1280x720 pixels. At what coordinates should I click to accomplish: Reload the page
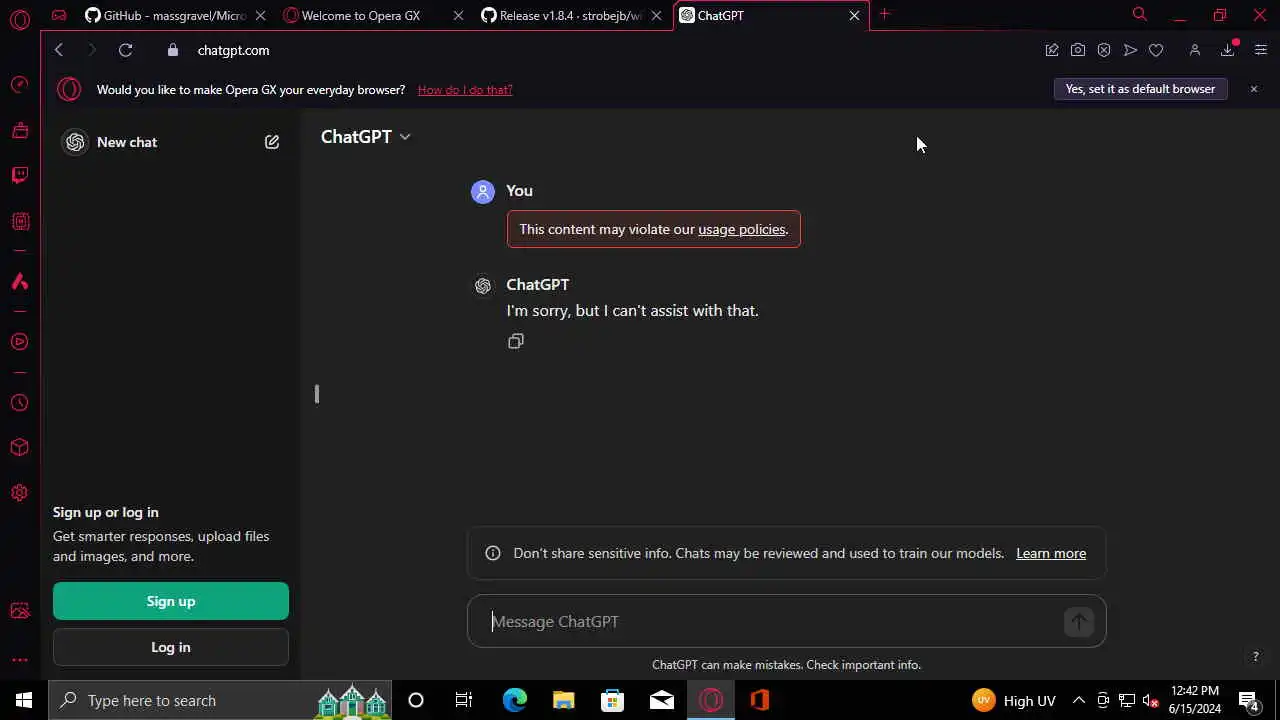[125, 50]
